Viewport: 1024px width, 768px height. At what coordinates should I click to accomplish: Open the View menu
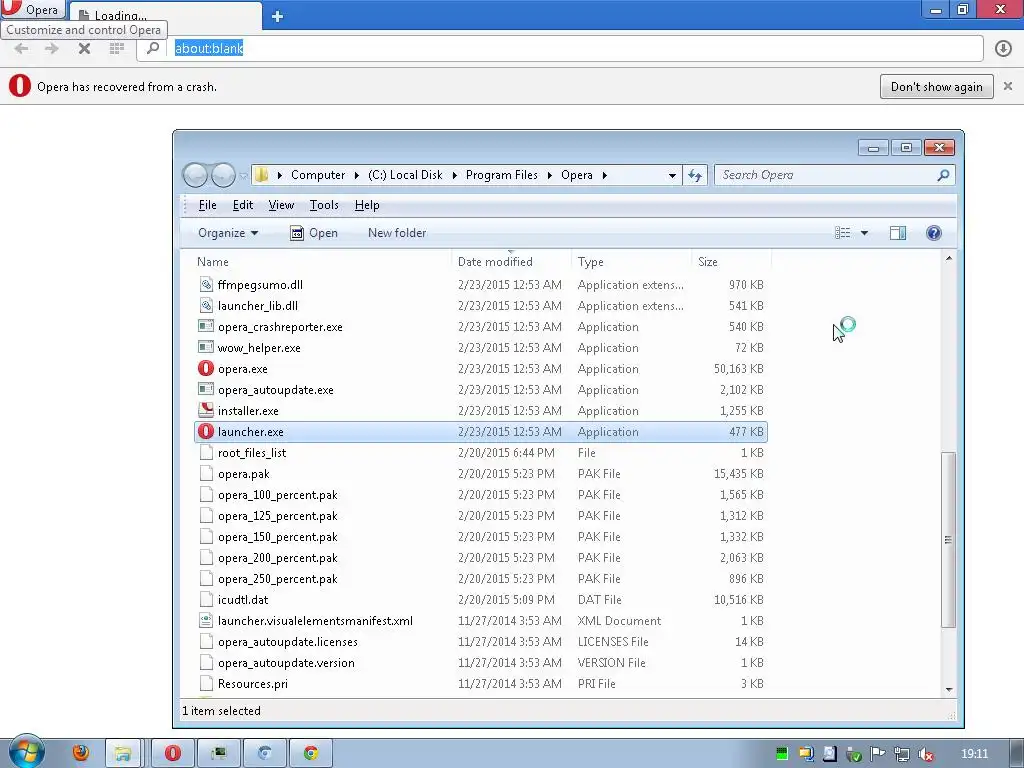coord(281,205)
